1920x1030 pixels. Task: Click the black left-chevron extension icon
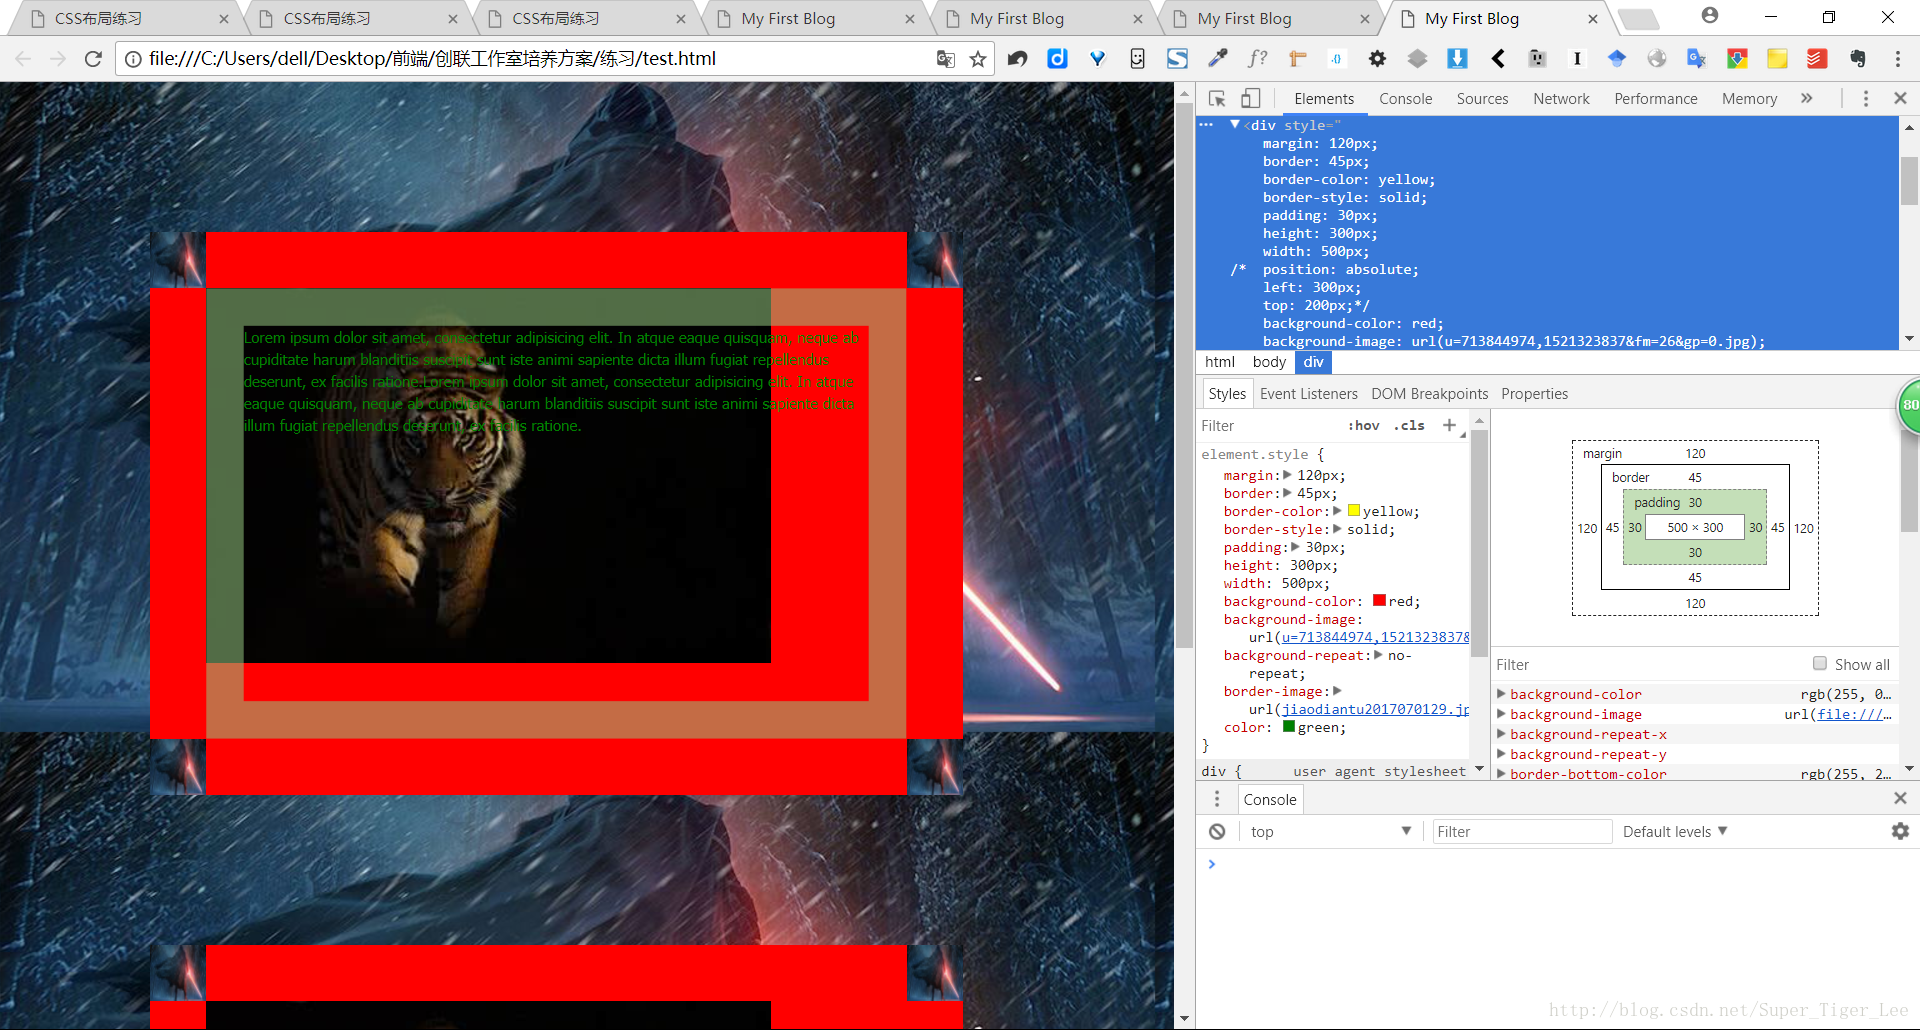tap(1497, 59)
